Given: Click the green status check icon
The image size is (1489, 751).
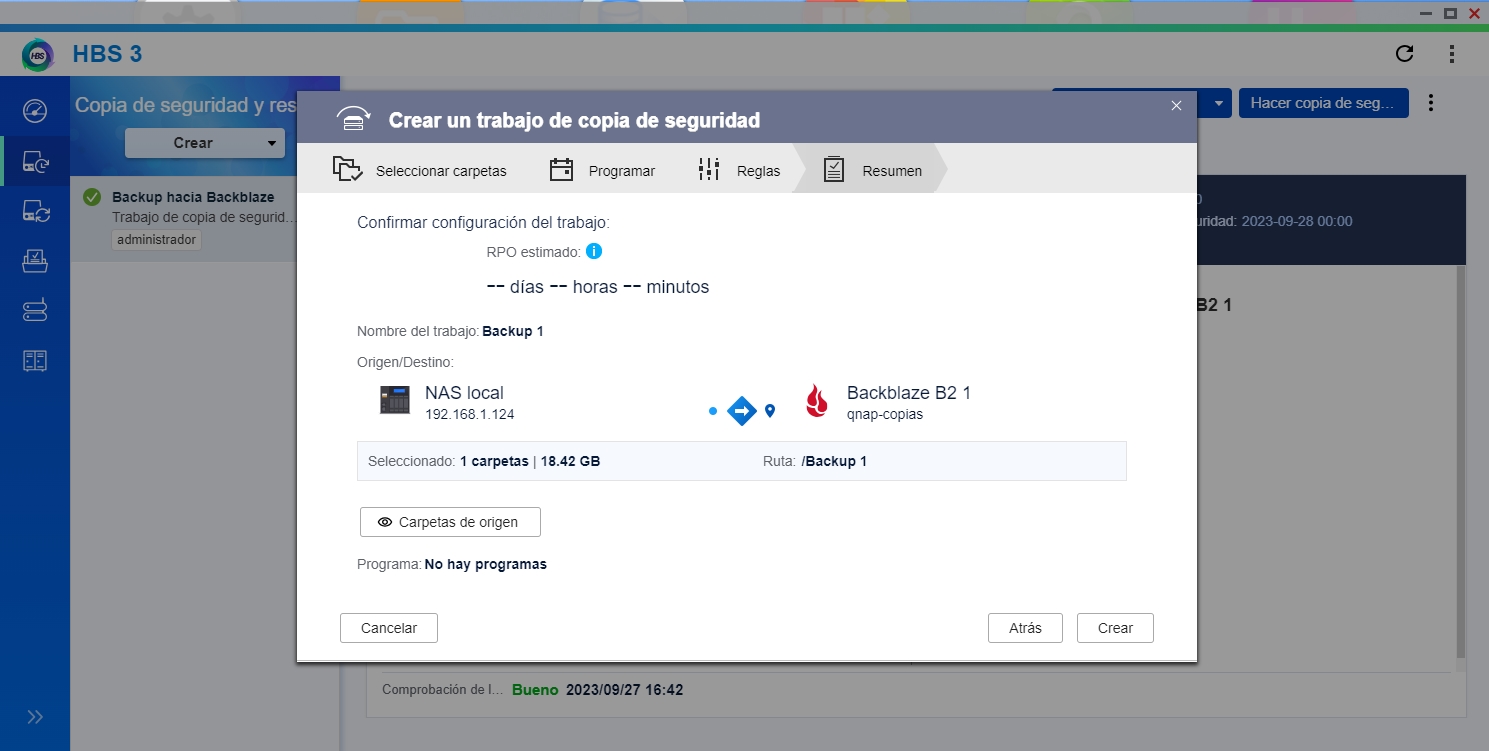Looking at the screenshot, I should [x=92, y=197].
